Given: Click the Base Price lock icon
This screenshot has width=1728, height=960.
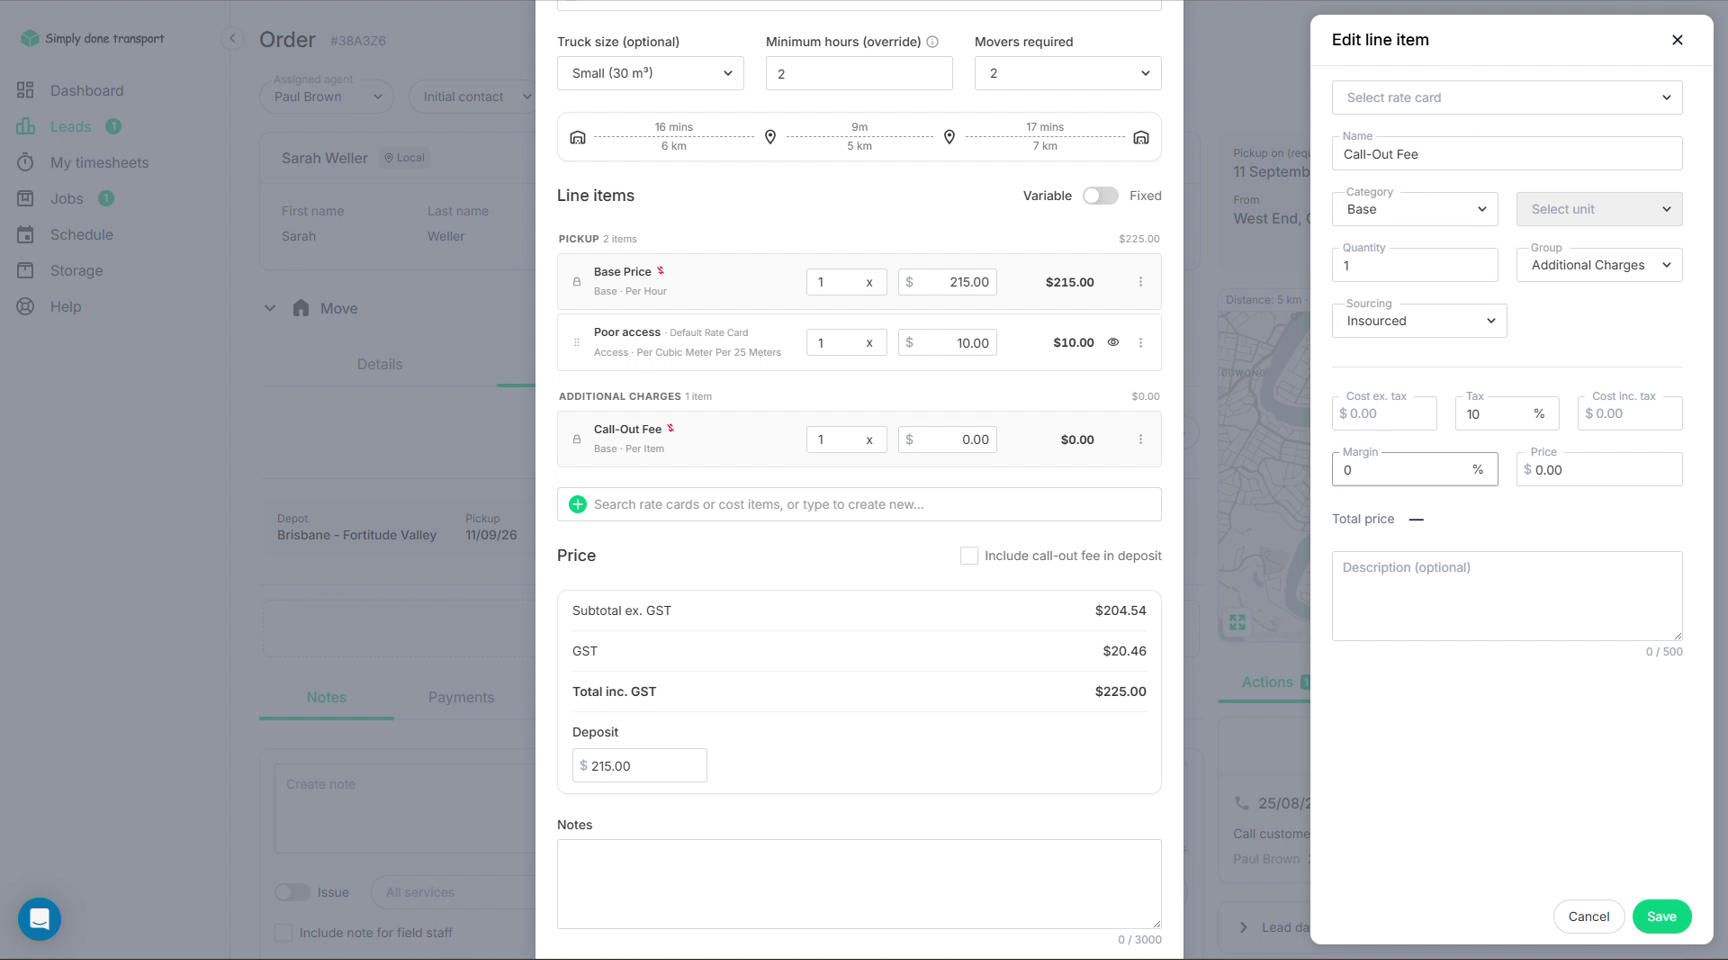Looking at the screenshot, I should [x=576, y=282].
